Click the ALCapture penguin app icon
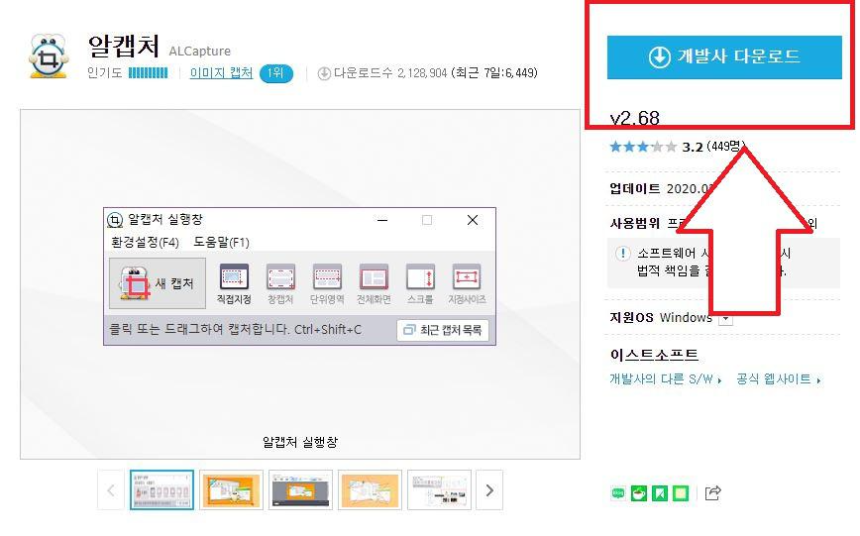The image size is (860, 536). click(49, 56)
